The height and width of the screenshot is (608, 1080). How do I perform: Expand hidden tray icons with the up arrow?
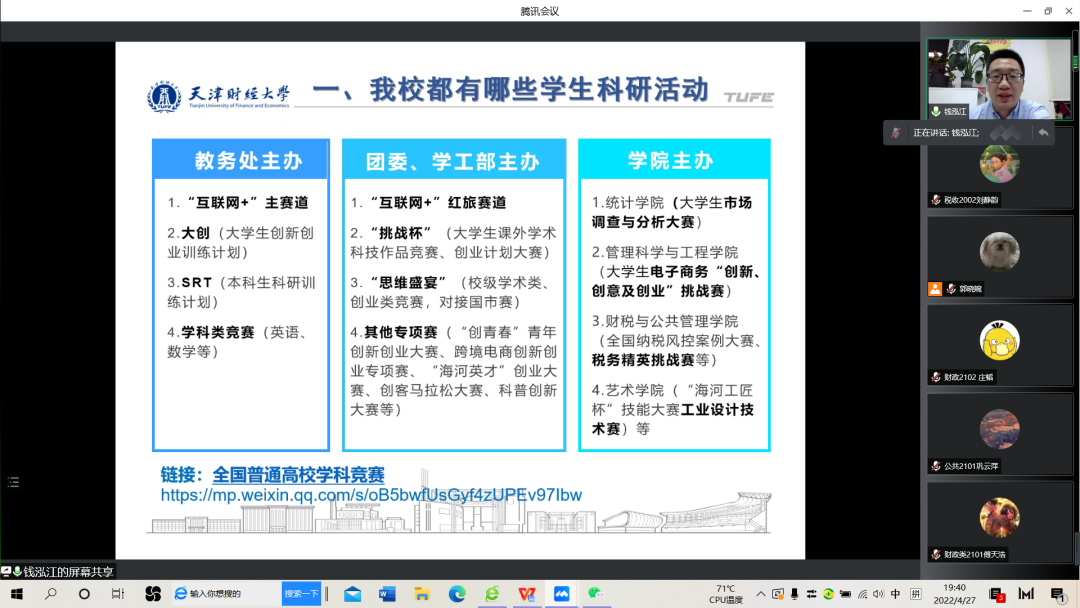pos(759,594)
